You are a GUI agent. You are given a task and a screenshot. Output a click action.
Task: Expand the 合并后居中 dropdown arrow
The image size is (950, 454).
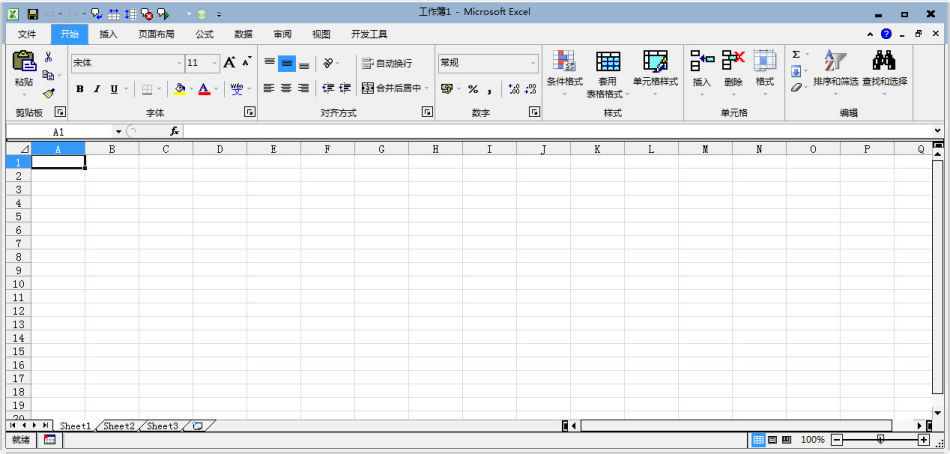pos(426,89)
